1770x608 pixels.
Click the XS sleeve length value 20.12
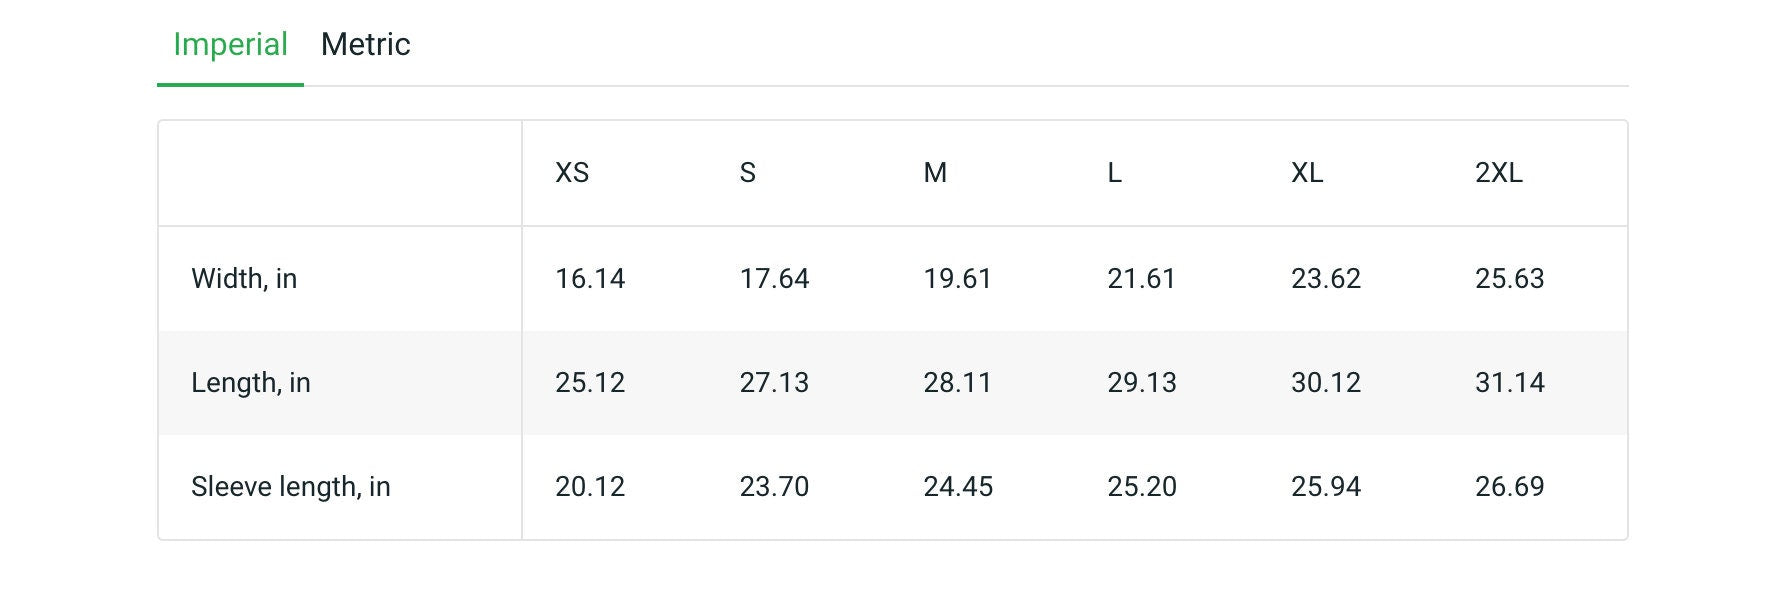tap(590, 487)
